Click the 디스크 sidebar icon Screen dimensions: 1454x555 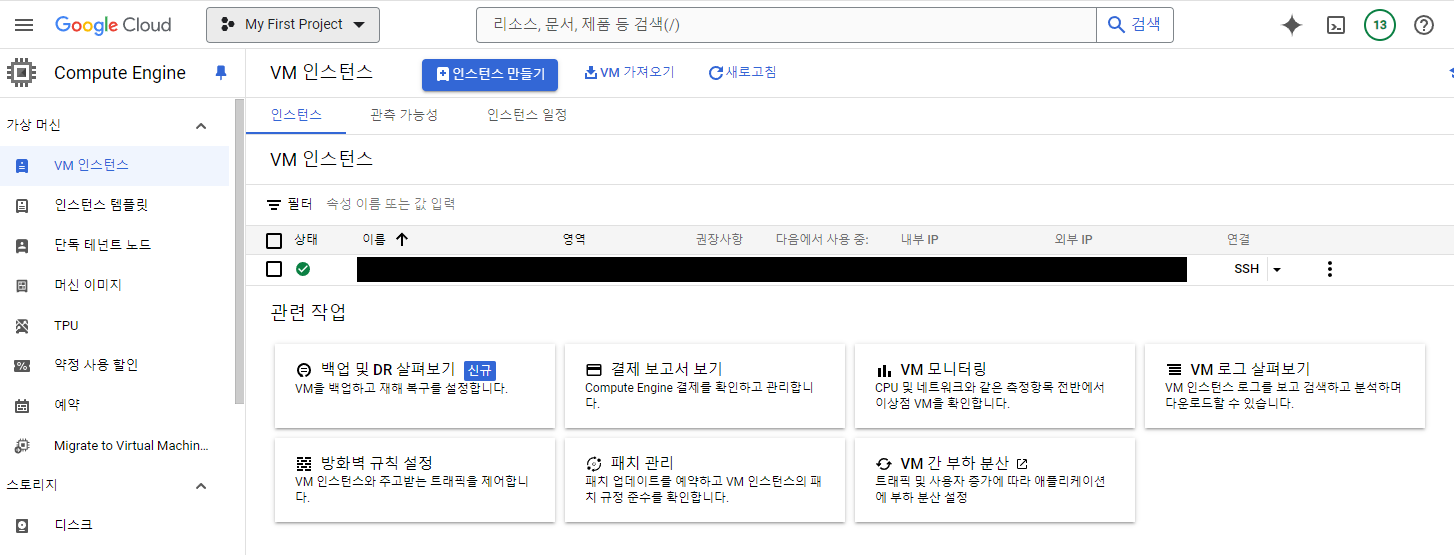pos(22,525)
